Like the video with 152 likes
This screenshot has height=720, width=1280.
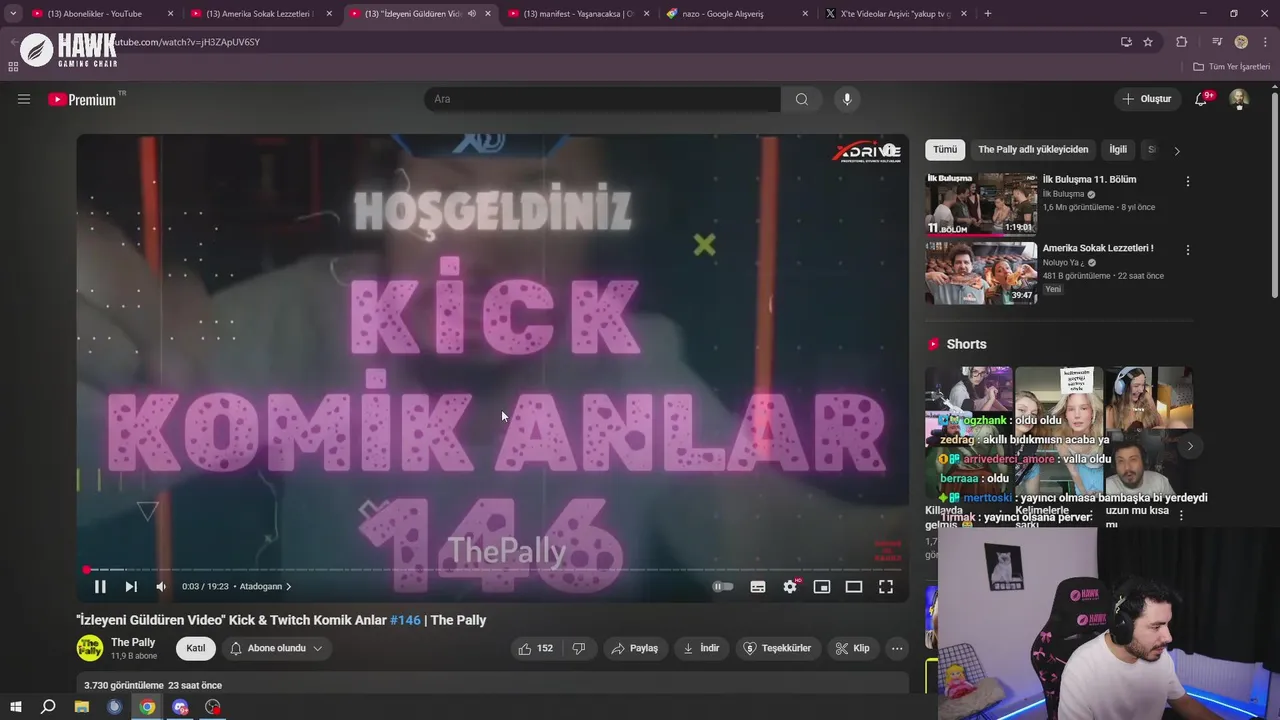pyautogui.click(x=535, y=648)
